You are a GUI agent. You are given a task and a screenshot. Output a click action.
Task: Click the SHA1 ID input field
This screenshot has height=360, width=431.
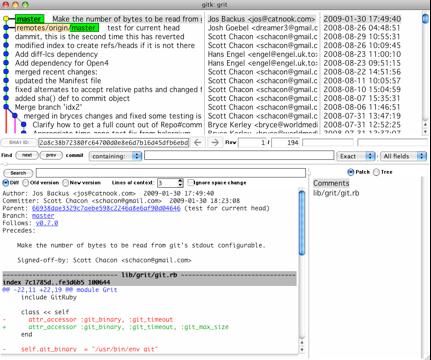click(114, 143)
